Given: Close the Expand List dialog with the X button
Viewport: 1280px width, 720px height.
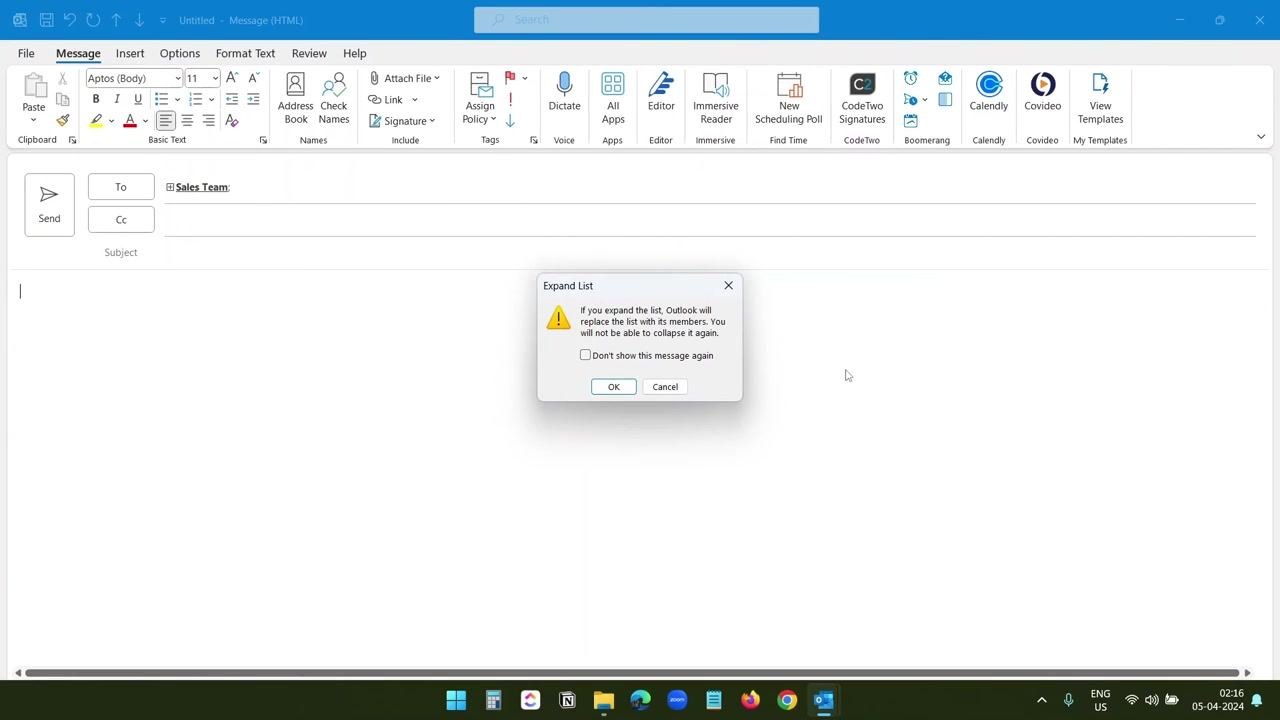Looking at the screenshot, I should point(728,286).
